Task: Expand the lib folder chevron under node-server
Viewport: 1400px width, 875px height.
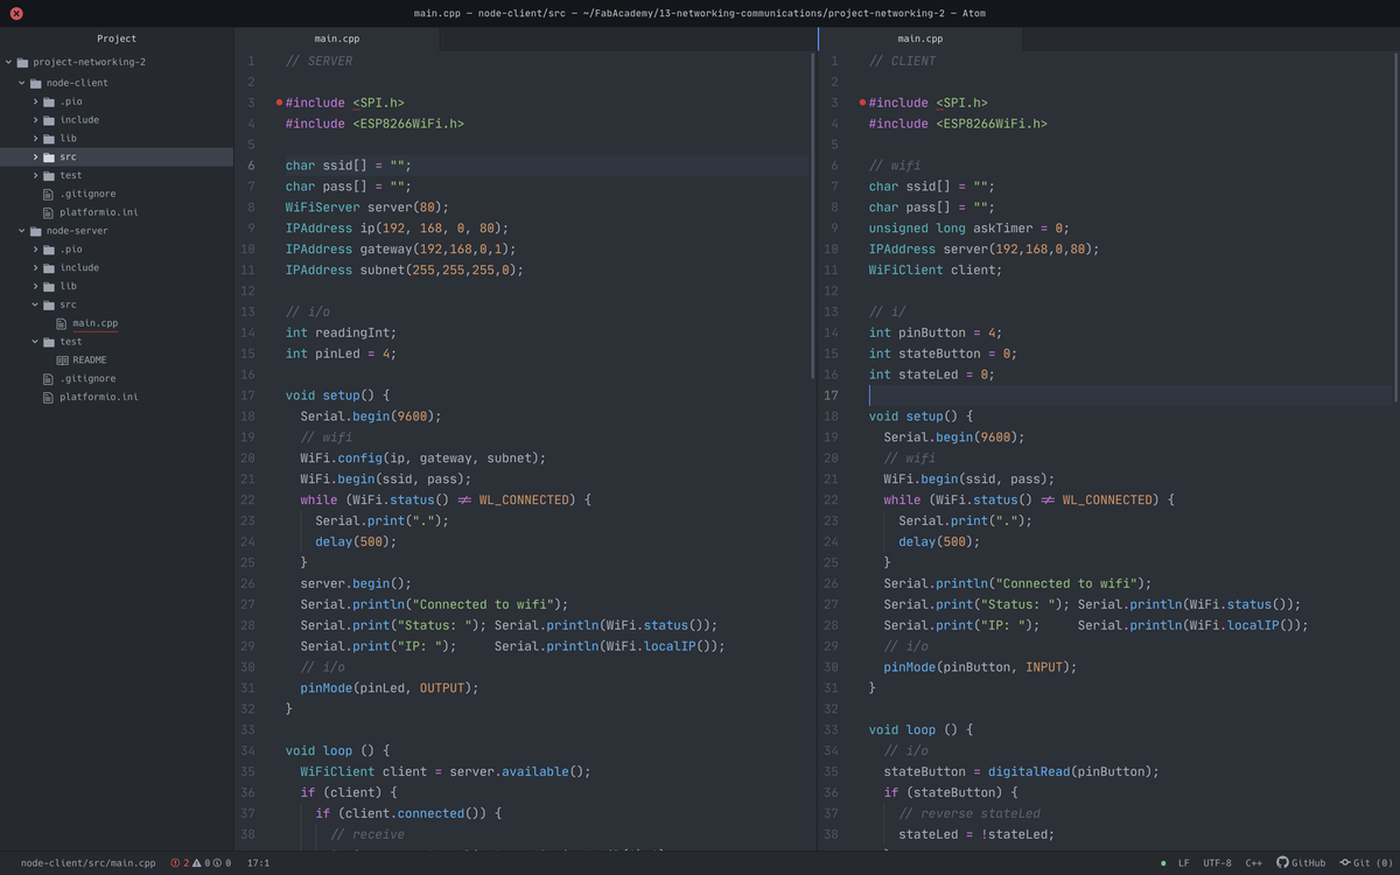Action: (x=36, y=286)
